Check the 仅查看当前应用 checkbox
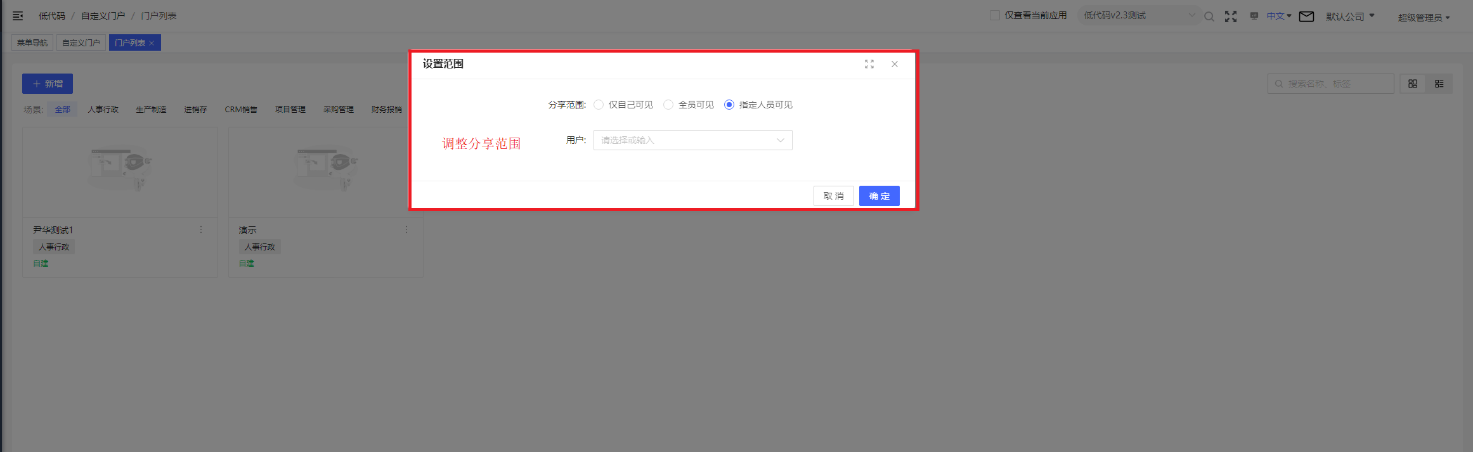The width and height of the screenshot is (1473, 452). point(995,16)
